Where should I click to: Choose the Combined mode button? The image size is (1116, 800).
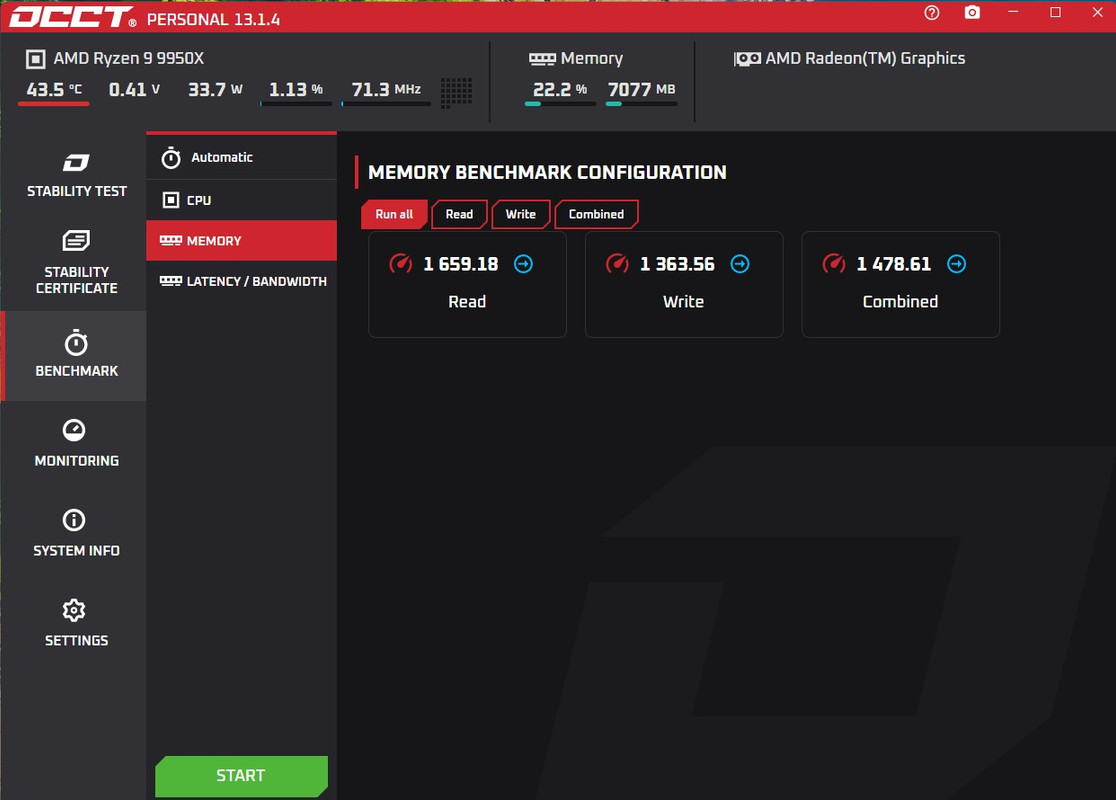tap(596, 214)
